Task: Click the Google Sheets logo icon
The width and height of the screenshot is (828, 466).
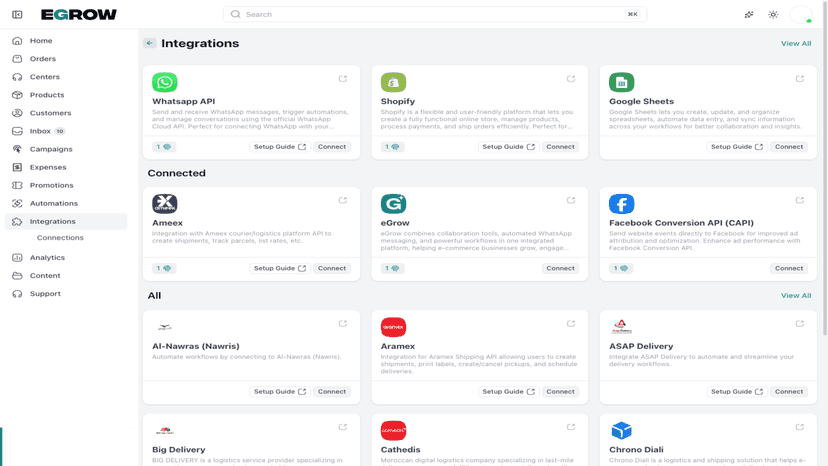Action: 622,82
